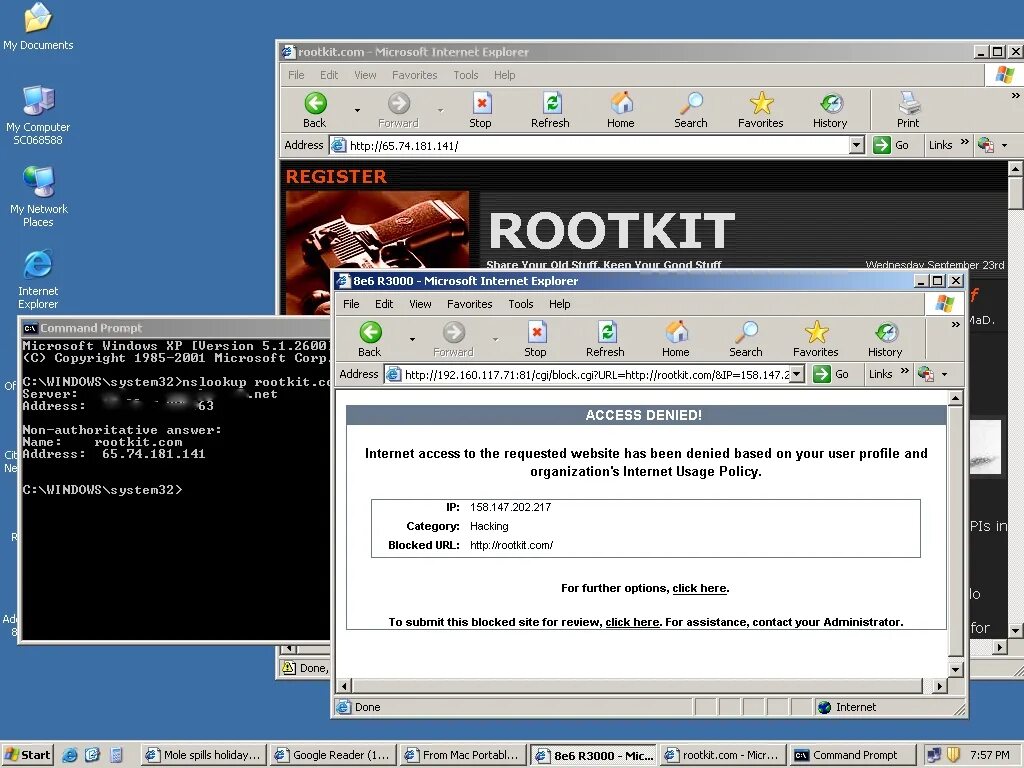
Task: Click Search in the 8e6 R3000 window
Action: point(746,340)
